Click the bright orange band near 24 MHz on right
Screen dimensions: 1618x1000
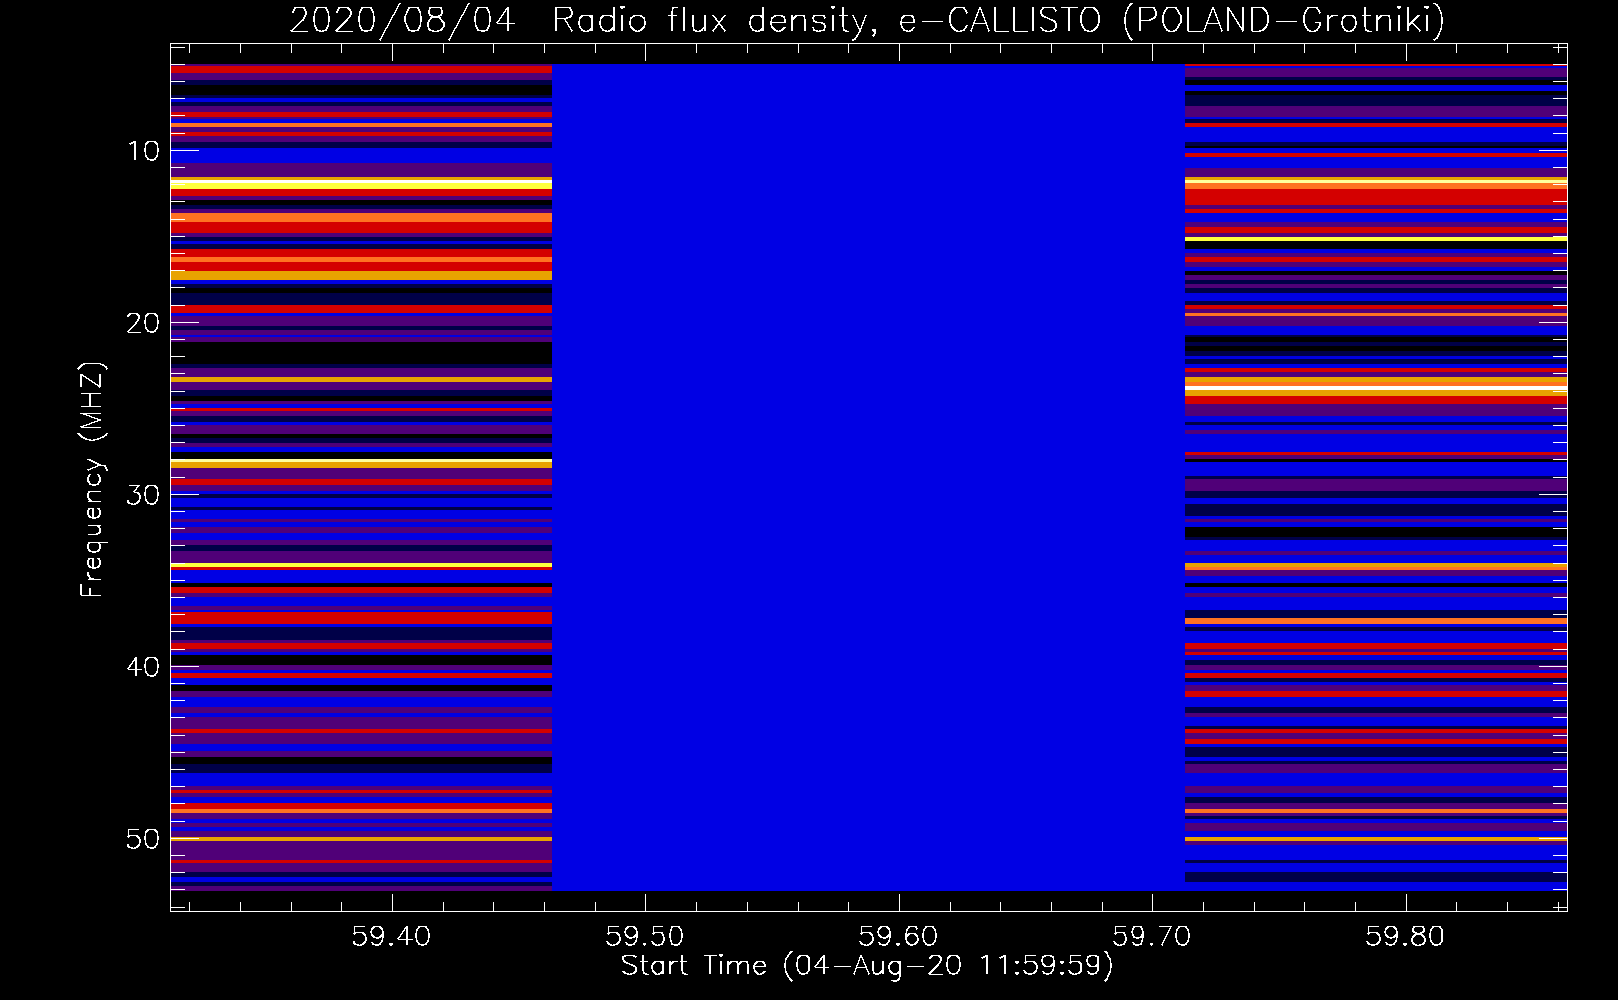tap(1376, 386)
